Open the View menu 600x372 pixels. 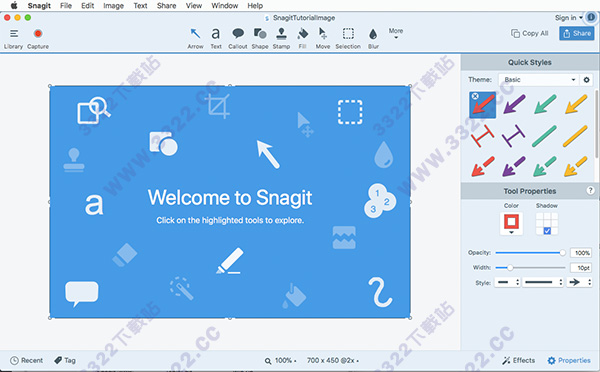click(x=194, y=5)
